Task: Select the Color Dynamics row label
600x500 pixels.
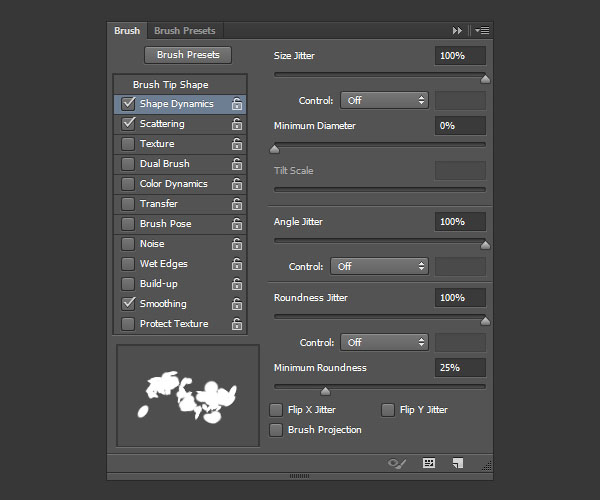Action: click(x=173, y=184)
